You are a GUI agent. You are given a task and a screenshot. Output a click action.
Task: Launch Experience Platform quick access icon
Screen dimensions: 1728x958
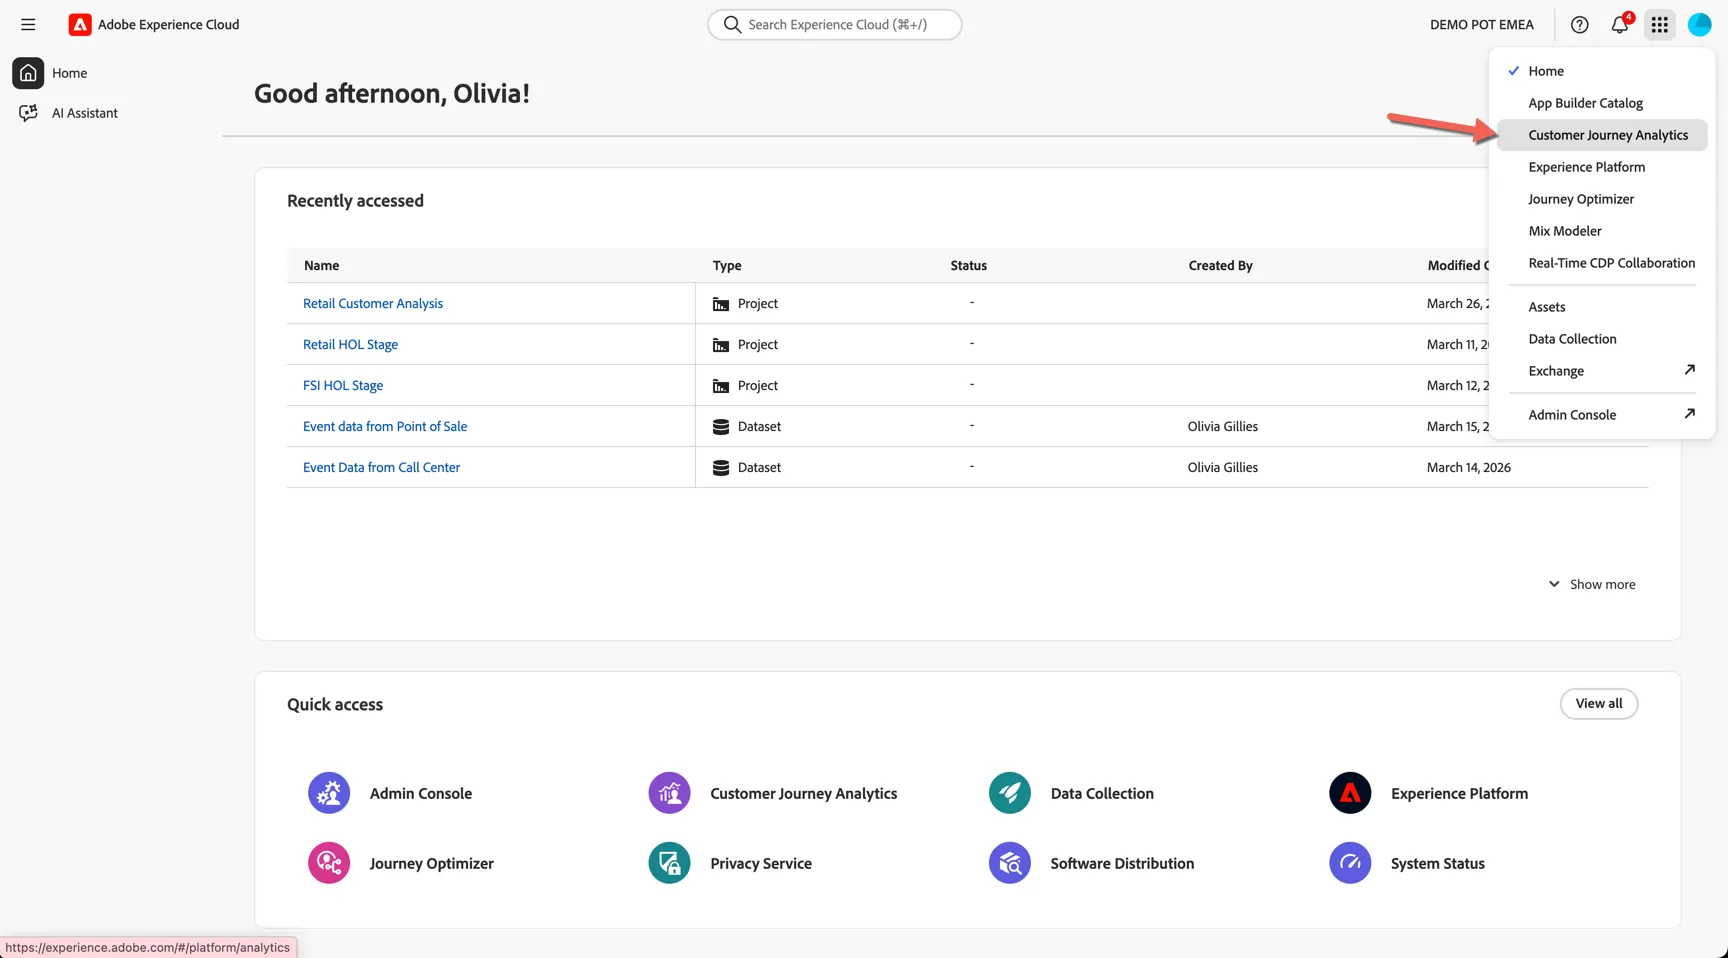[1350, 793]
